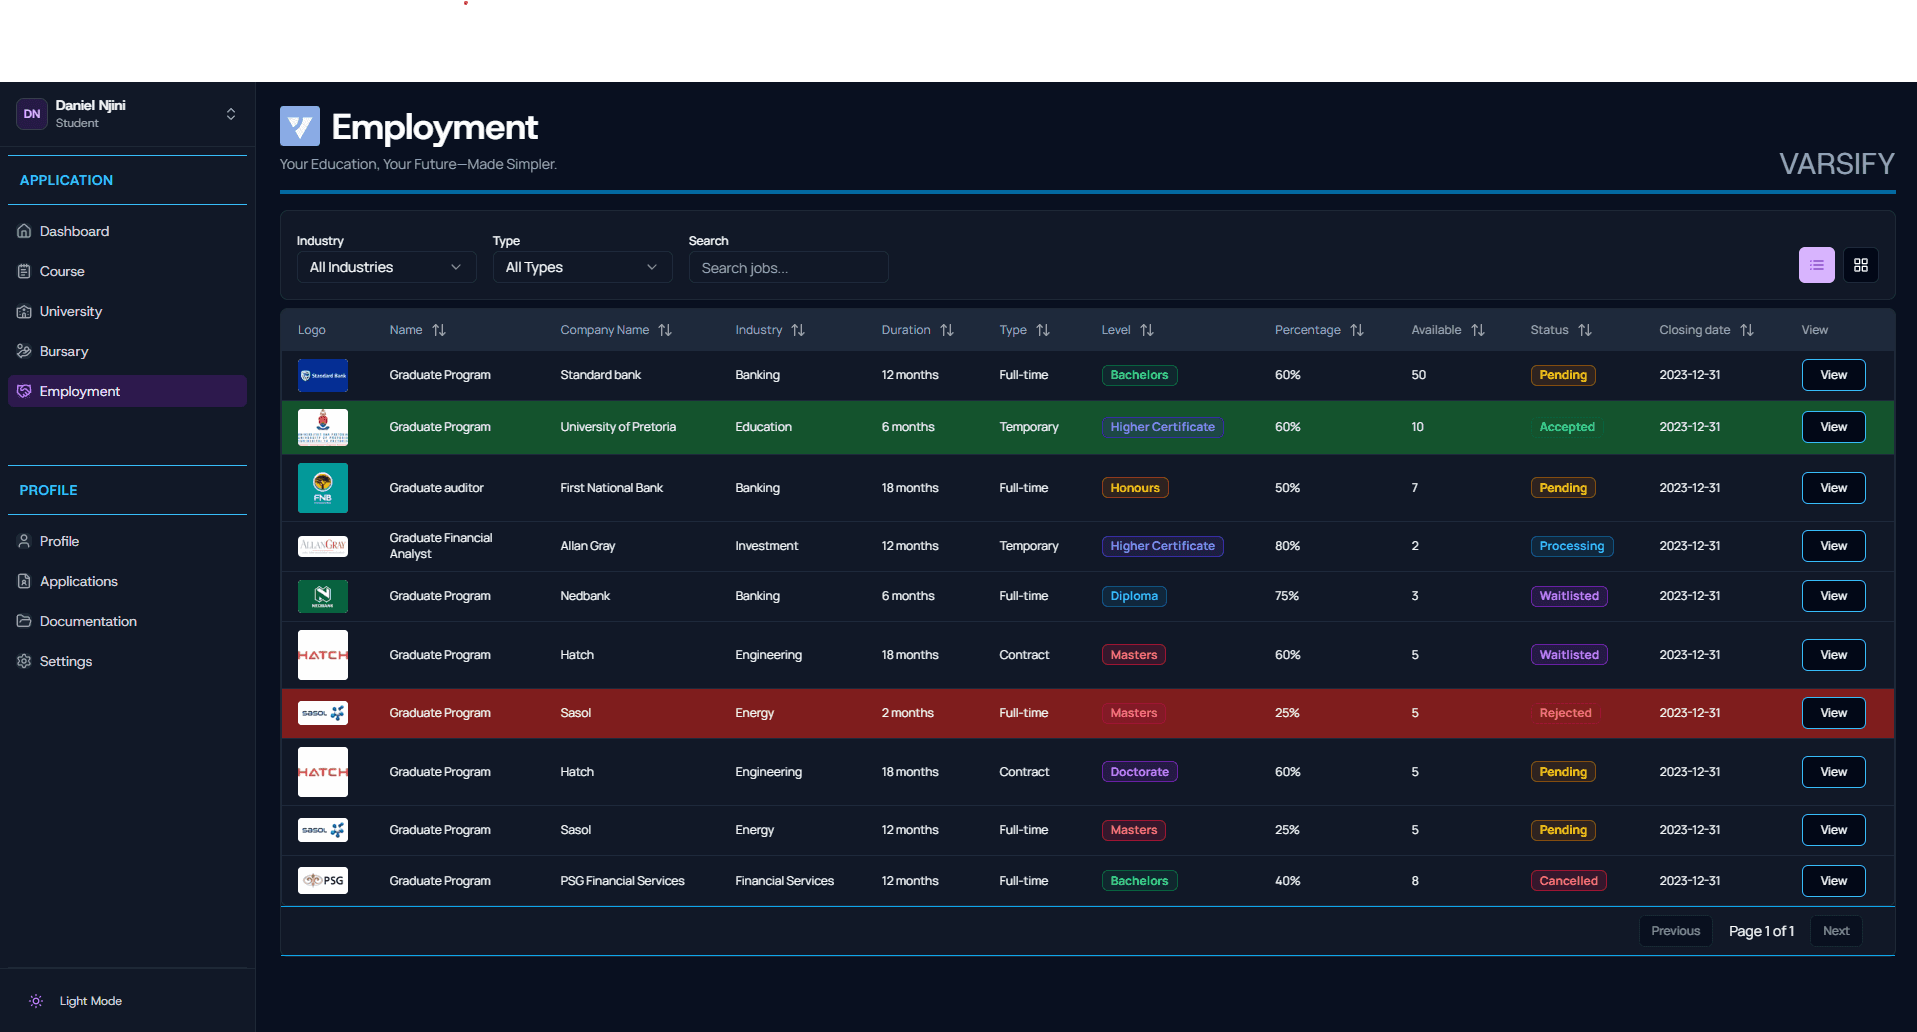
Task: Switch to grid view layout
Action: [x=1860, y=265]
